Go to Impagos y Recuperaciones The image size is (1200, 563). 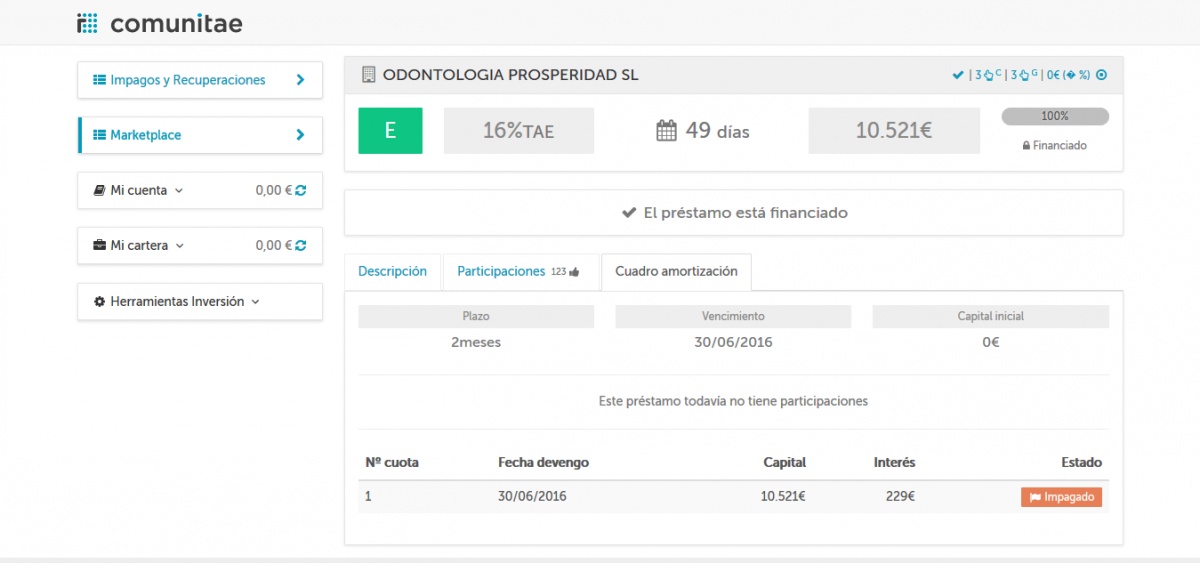click(199, 80)
